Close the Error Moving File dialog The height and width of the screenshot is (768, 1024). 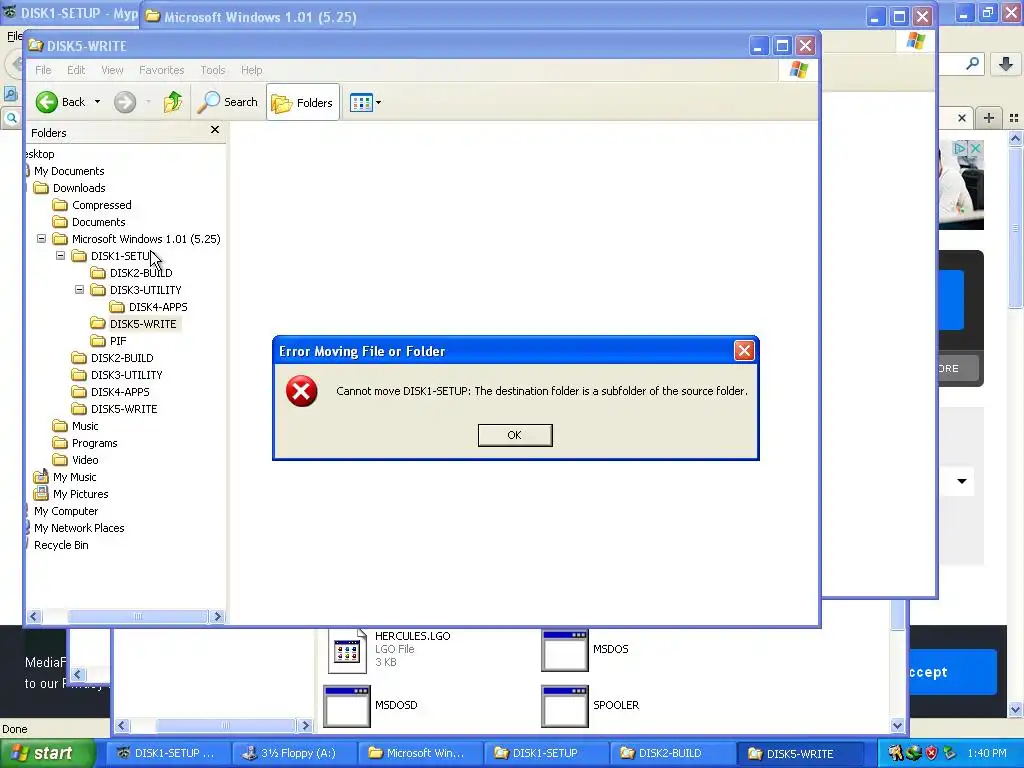coord(744,351)
